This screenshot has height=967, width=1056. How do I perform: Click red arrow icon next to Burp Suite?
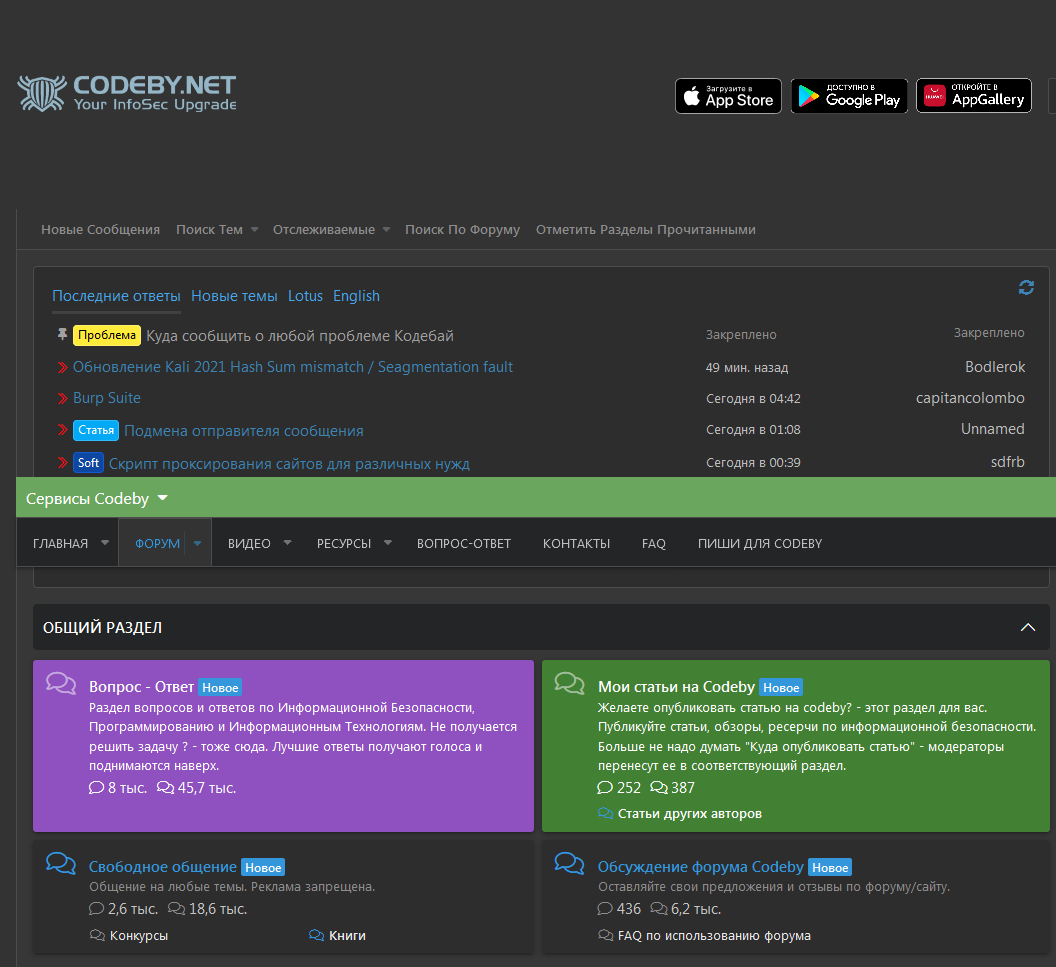(62, 398)
